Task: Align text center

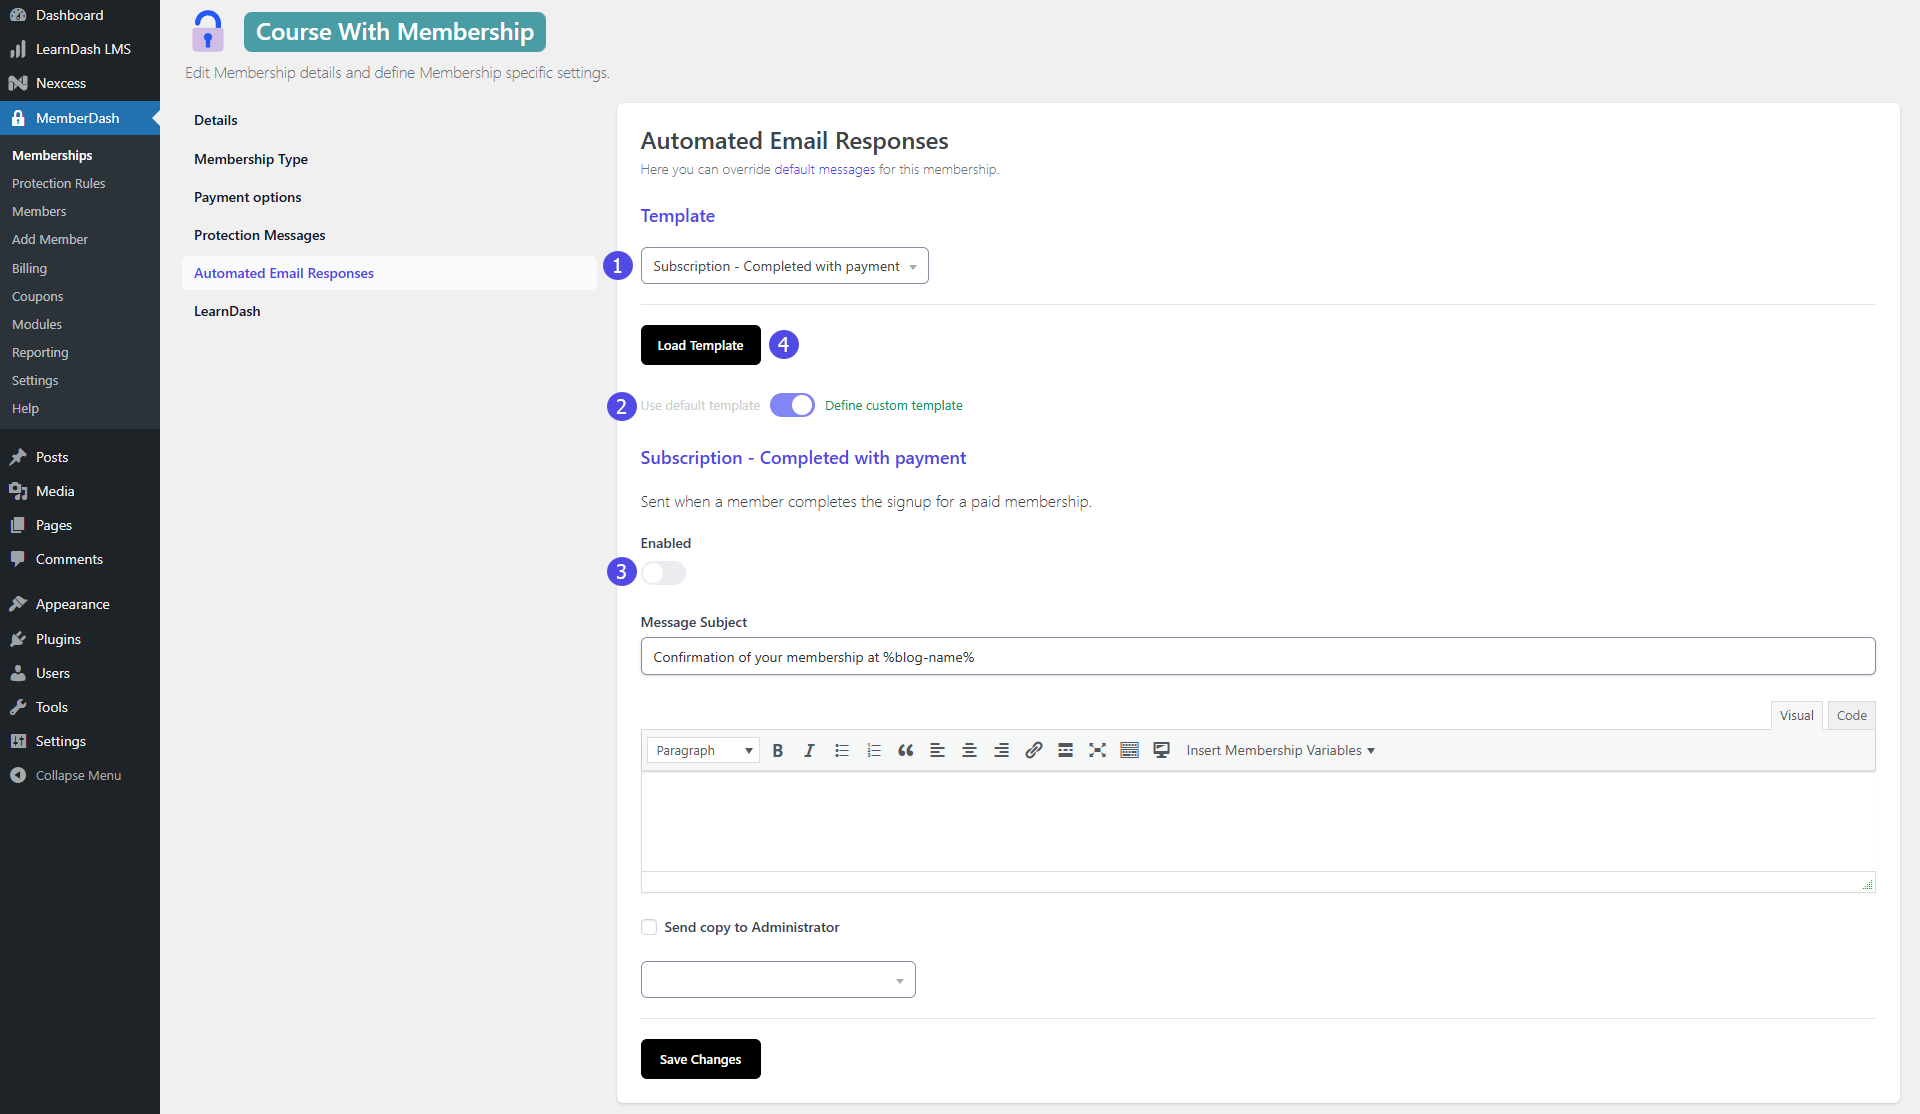Action: click(969, 750)
